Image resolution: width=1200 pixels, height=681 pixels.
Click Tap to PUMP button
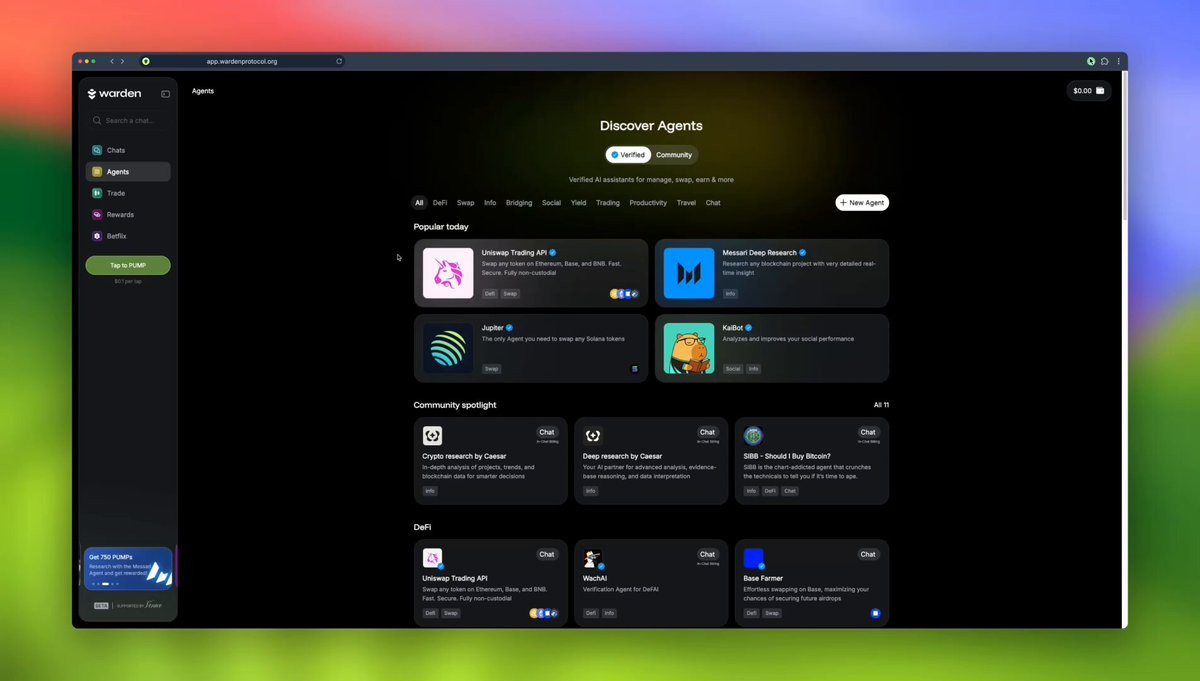(128, 265)
